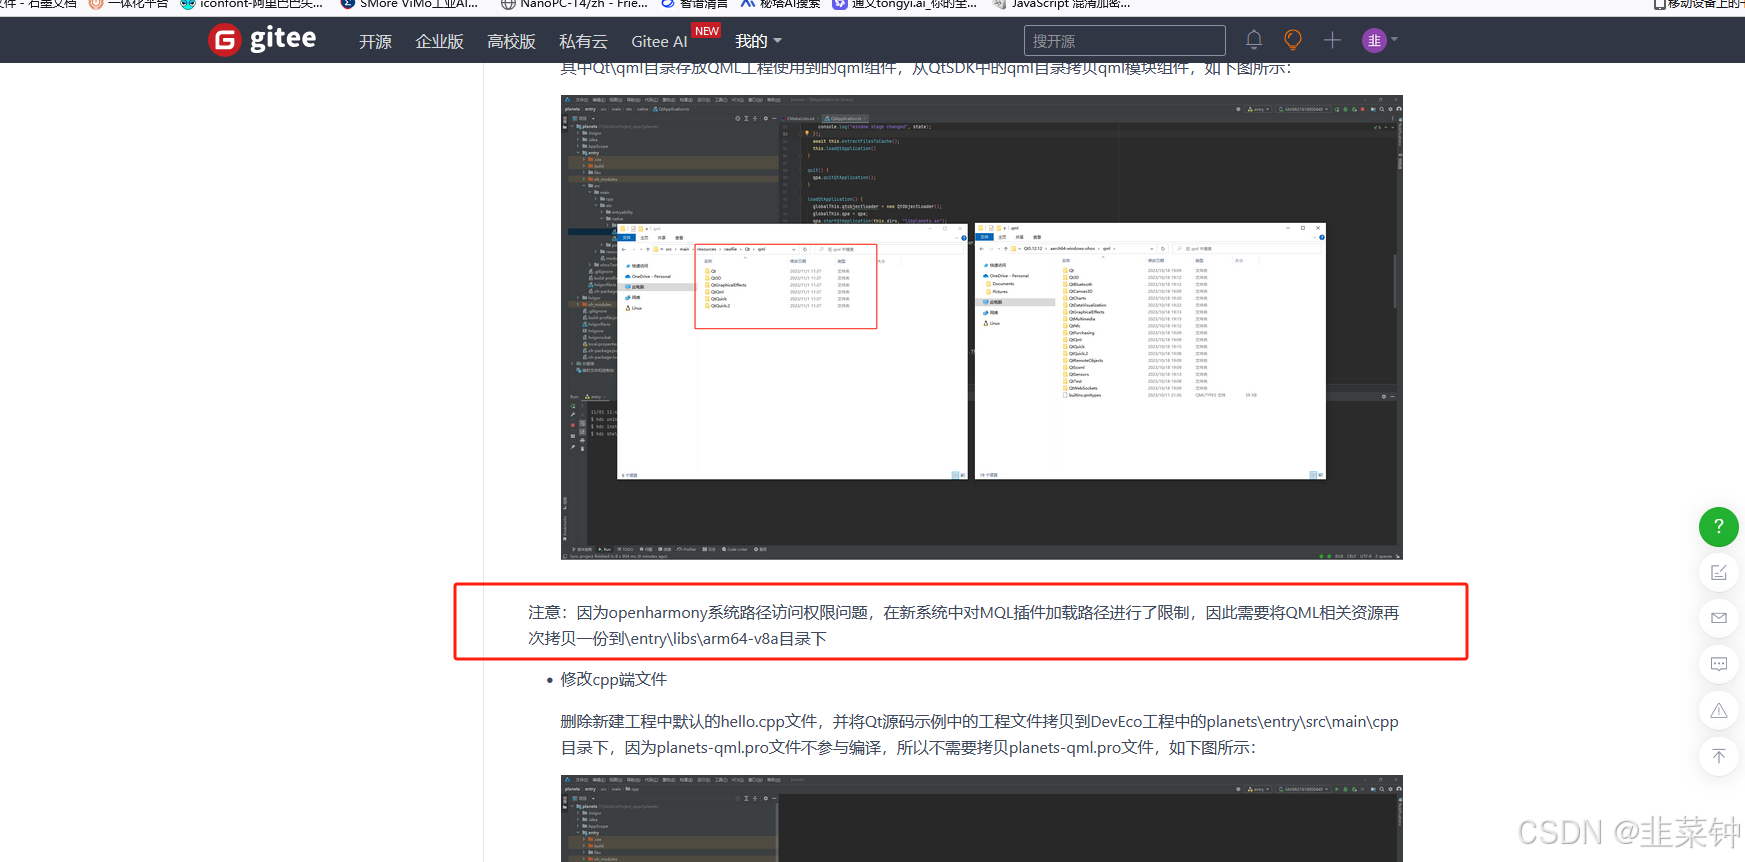Click the back-to-top arrow icon

tap(1719, 756)
